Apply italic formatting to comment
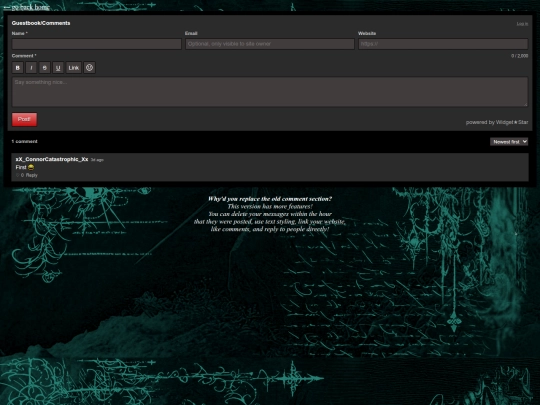 [x=31, y=68]
